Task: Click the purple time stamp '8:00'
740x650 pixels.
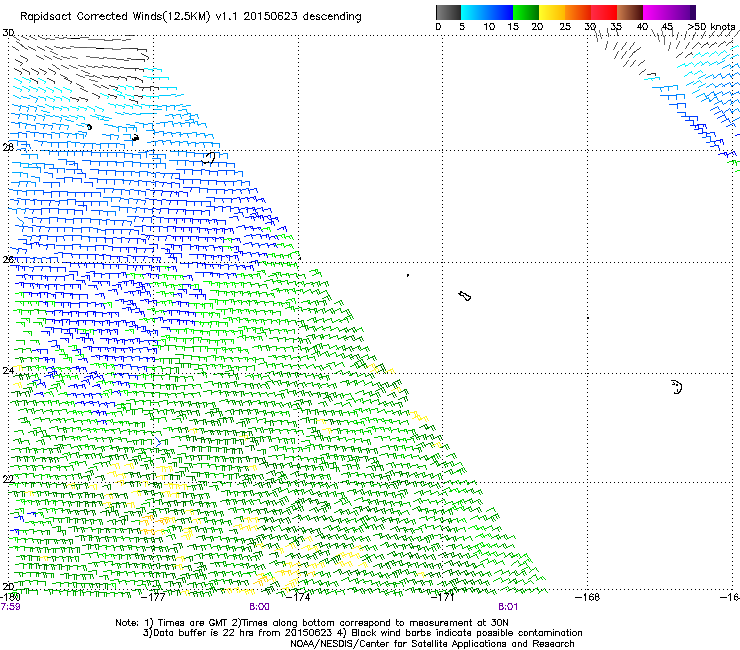Action: pyautogui.click(x=259, y=607)
